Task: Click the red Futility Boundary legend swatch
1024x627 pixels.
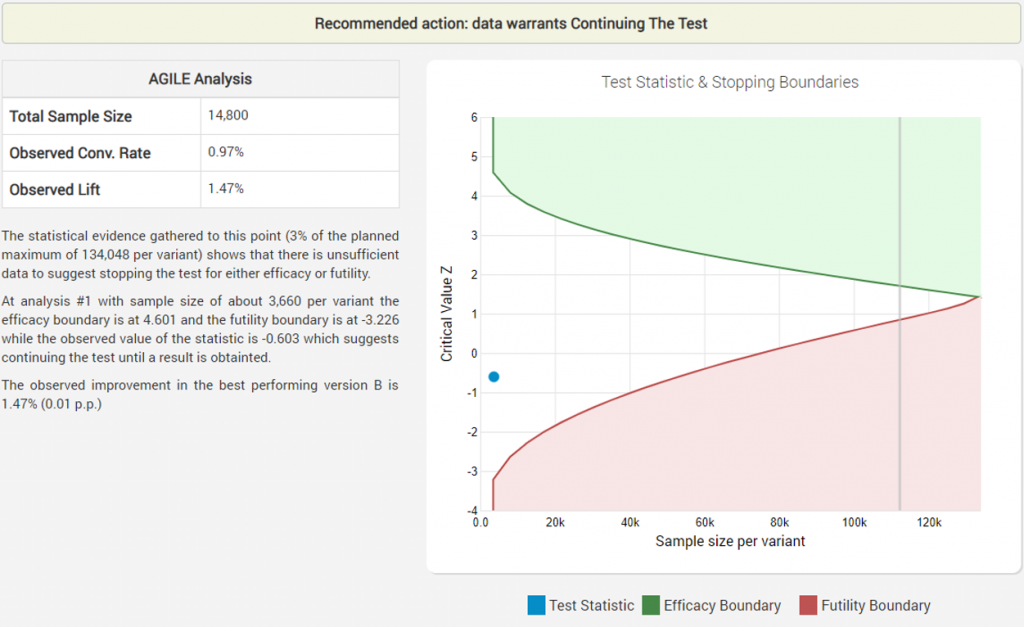Action: [x=810, y=605]
